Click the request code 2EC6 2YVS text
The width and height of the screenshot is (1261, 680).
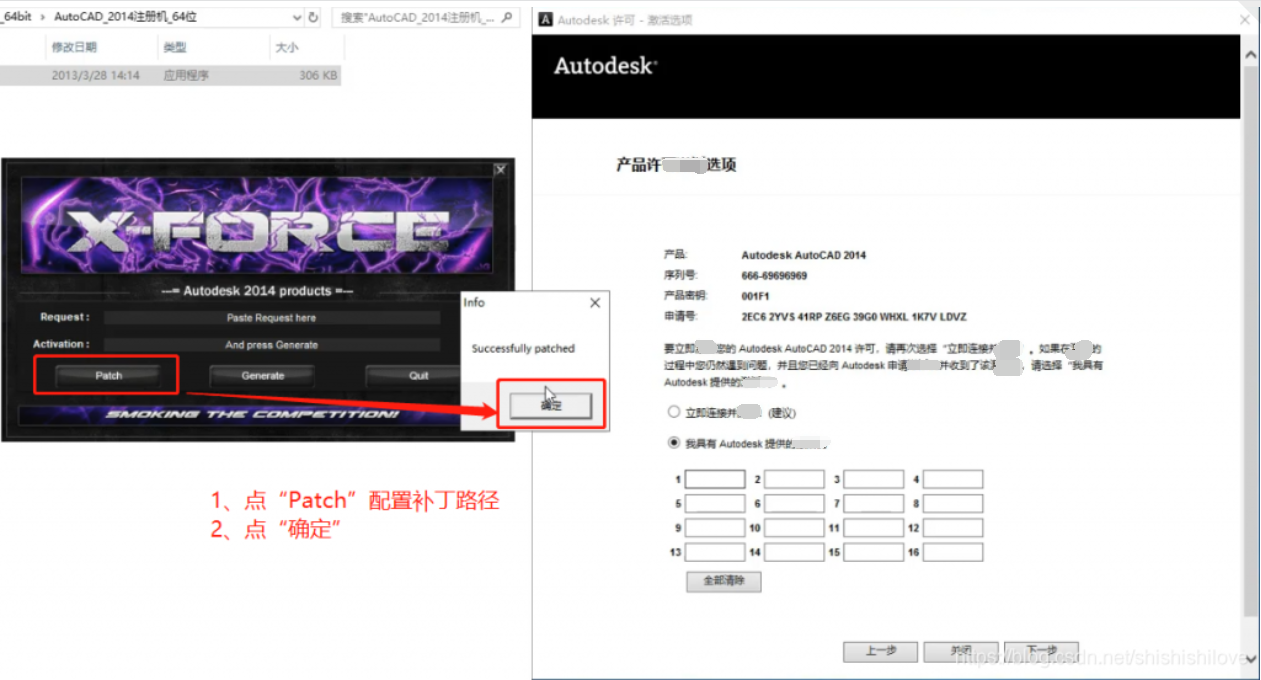click(x=854, y=317)
